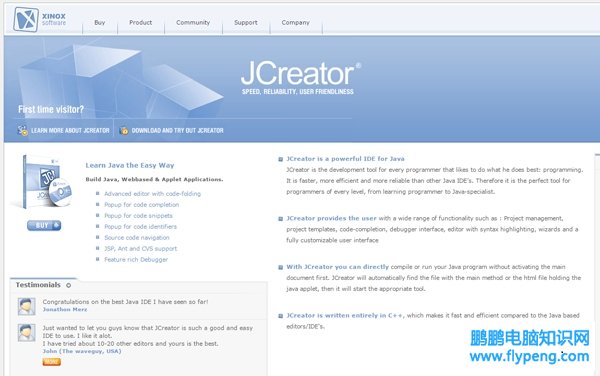600x376 pixels.
Task: Click bullet icon beside written entirely in C++
Action: tap(280, 316)
